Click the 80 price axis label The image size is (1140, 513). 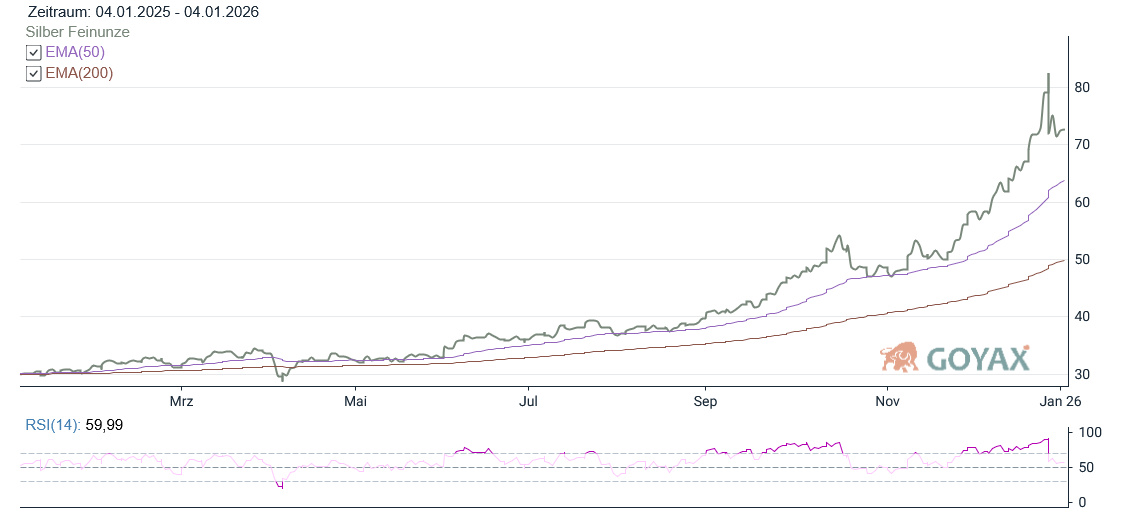click(1081, 88)
